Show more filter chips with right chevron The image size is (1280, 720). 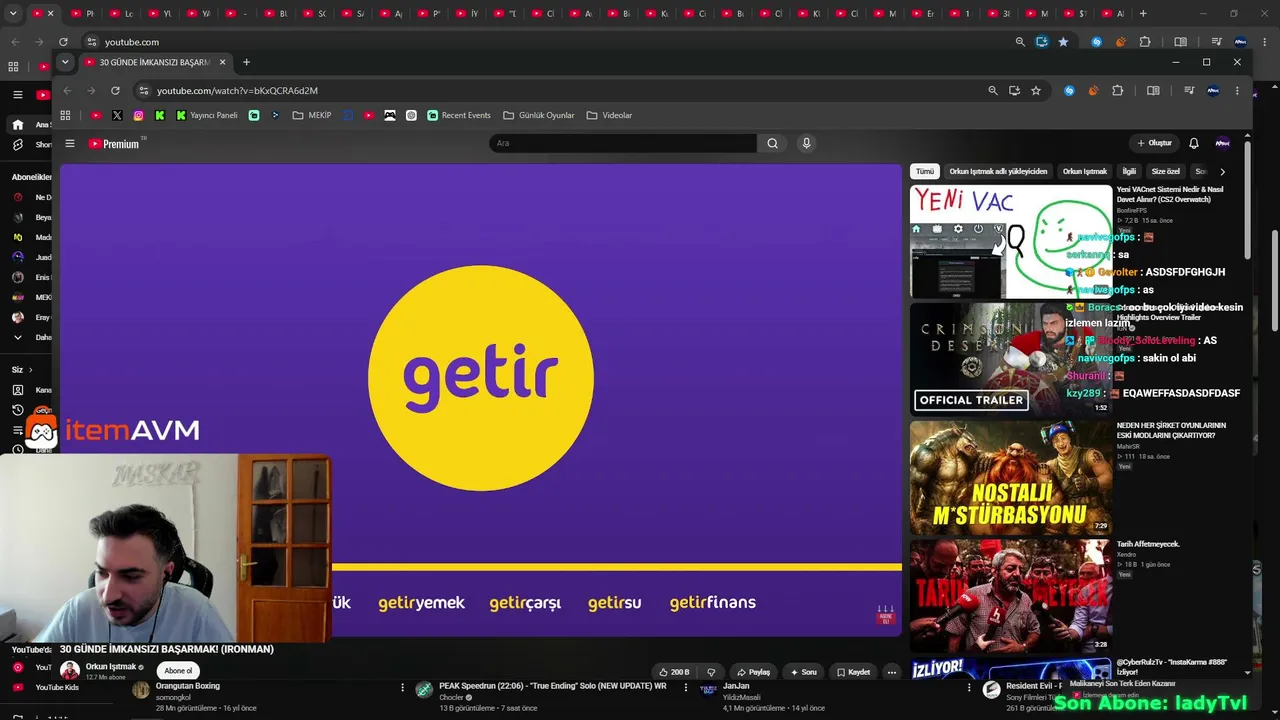pyautogui.click(x=1222, y=172)
